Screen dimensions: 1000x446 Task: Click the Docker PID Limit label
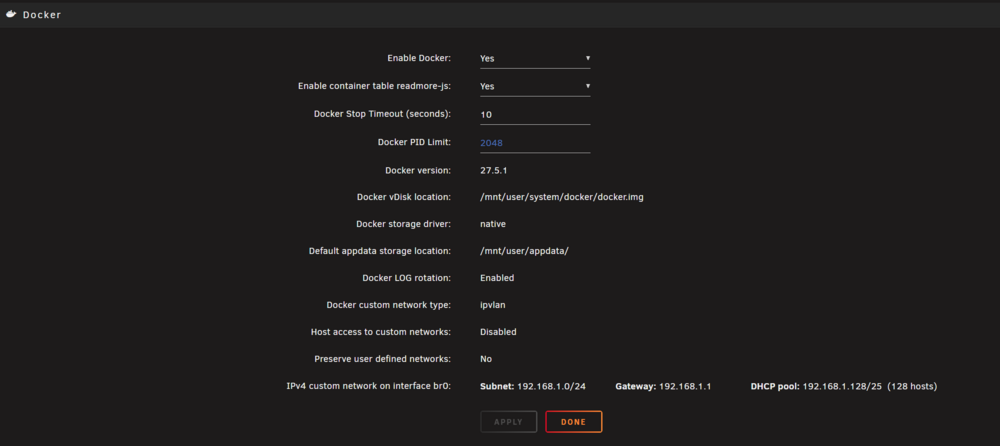pyautogui.click(x=415, y=142)
